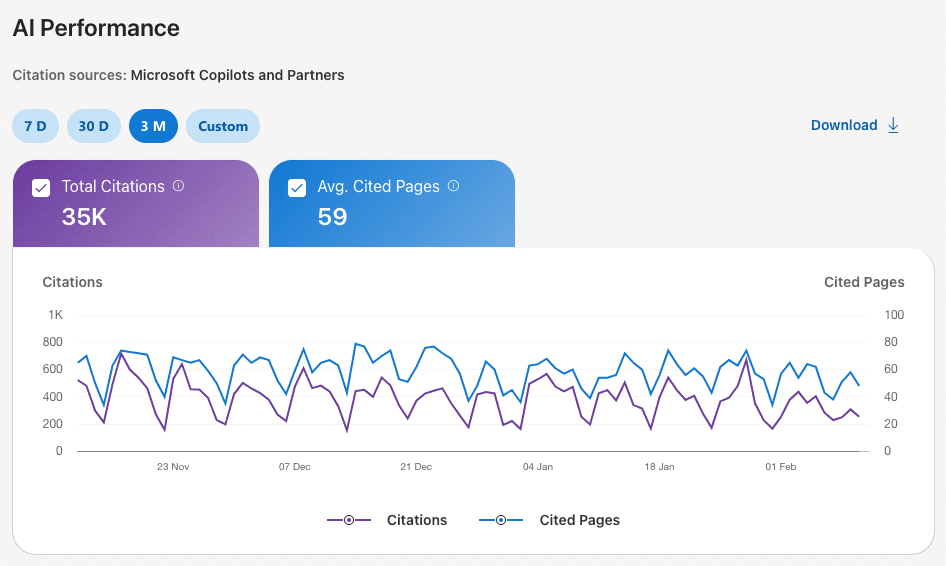Screen dimensions: 946x566
Task: Switch to the 30 D range
Action: click(94, 126)
